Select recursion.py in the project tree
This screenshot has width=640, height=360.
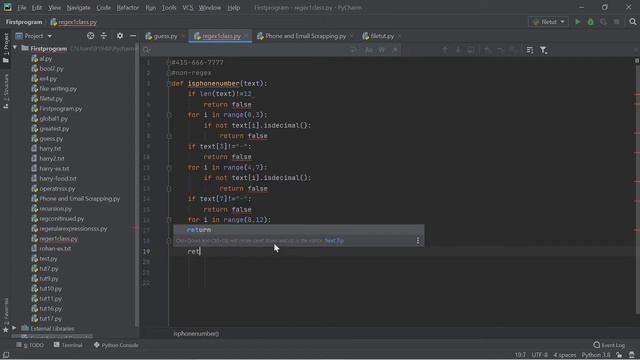[x=55, y=209]
